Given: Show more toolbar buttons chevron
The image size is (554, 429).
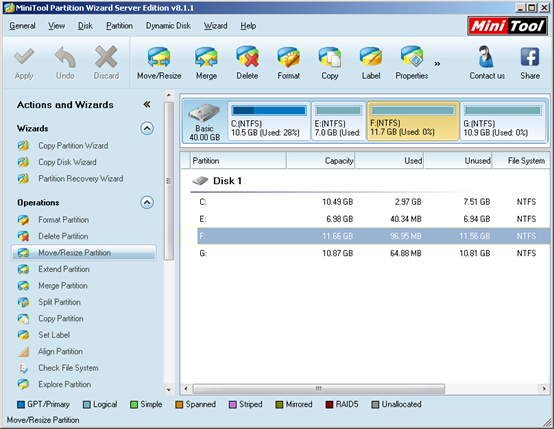Looking at the screenshot, I should (x=437, y=64).
